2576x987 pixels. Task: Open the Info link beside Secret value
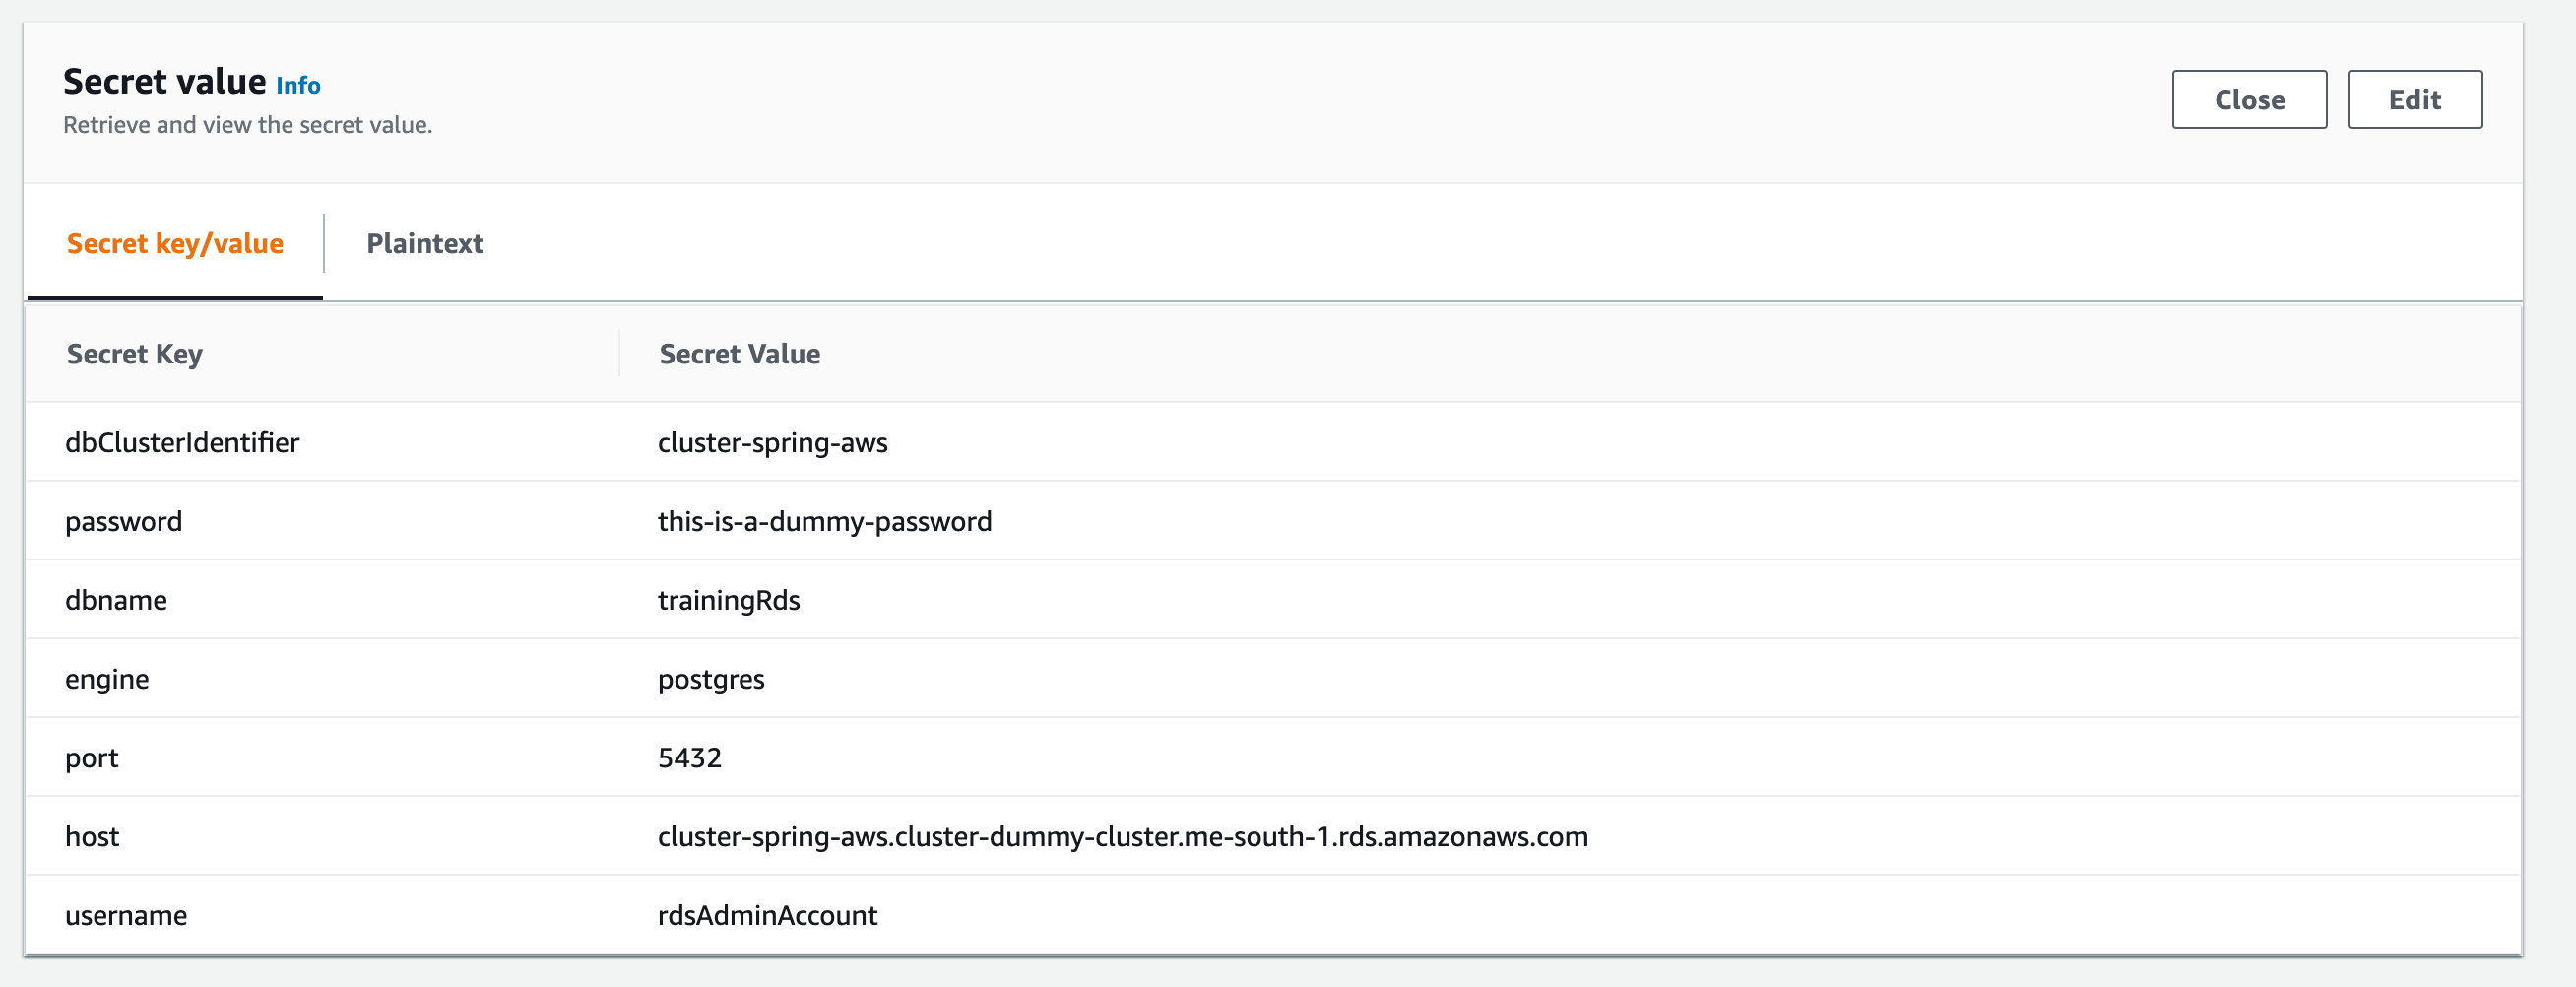298,86
